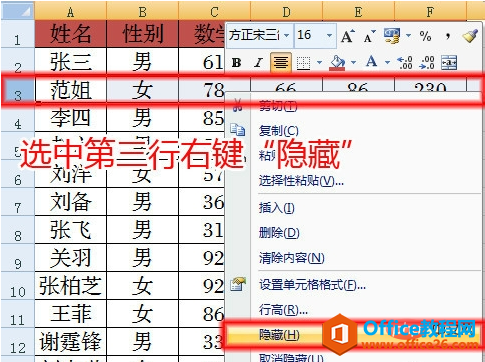Click cell containing 谢霆锋
Screen dimensions: 485x362
tap(70, 342)
